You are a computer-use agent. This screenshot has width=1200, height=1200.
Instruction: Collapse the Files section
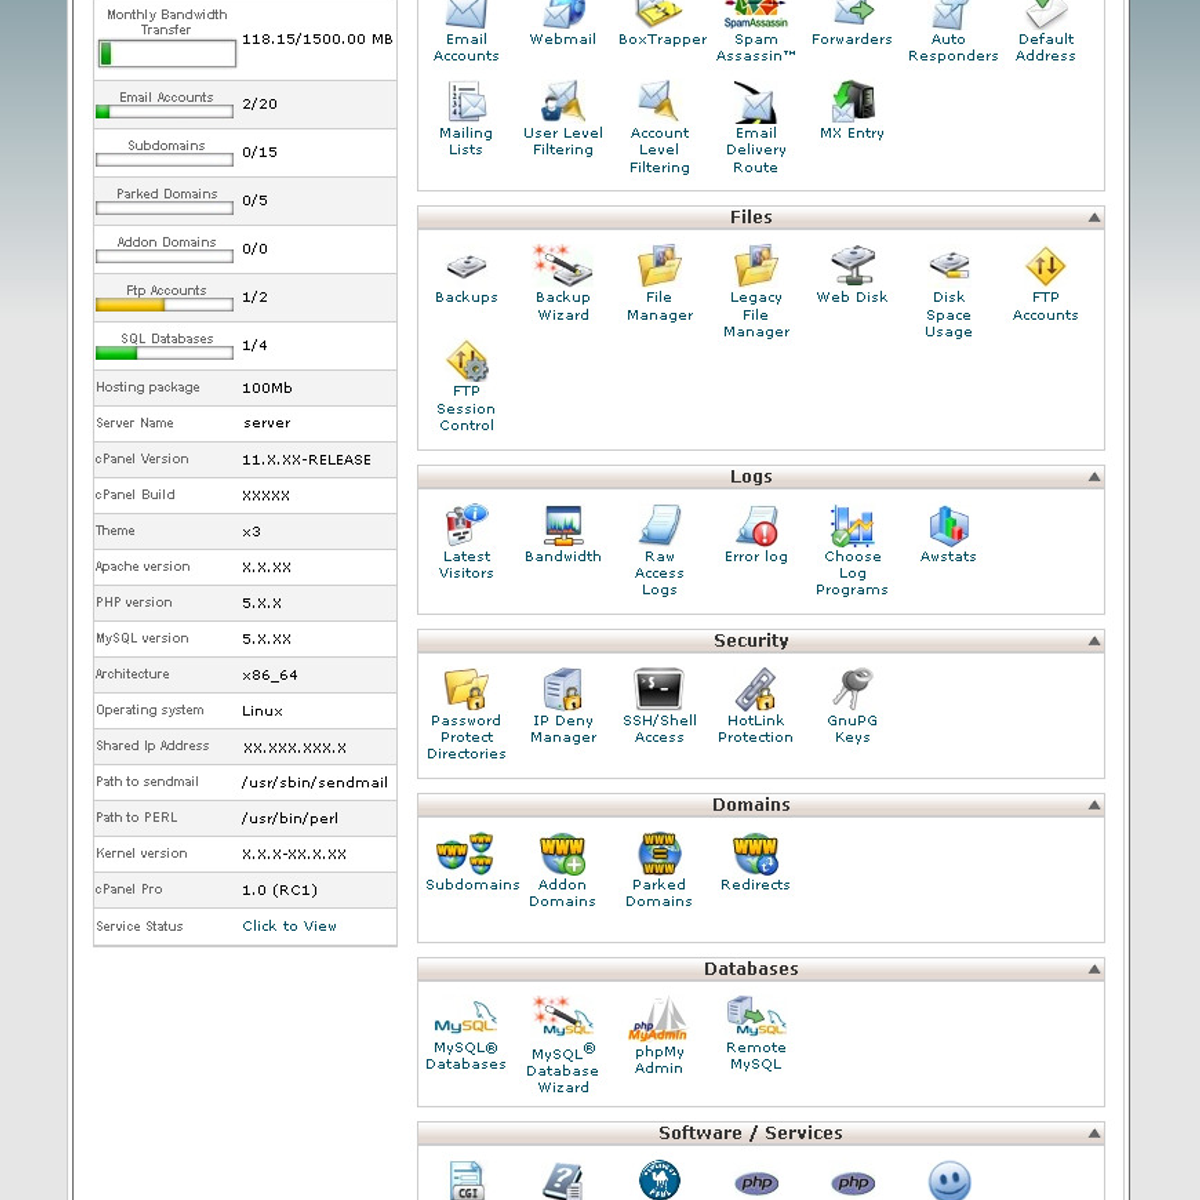1094,217
